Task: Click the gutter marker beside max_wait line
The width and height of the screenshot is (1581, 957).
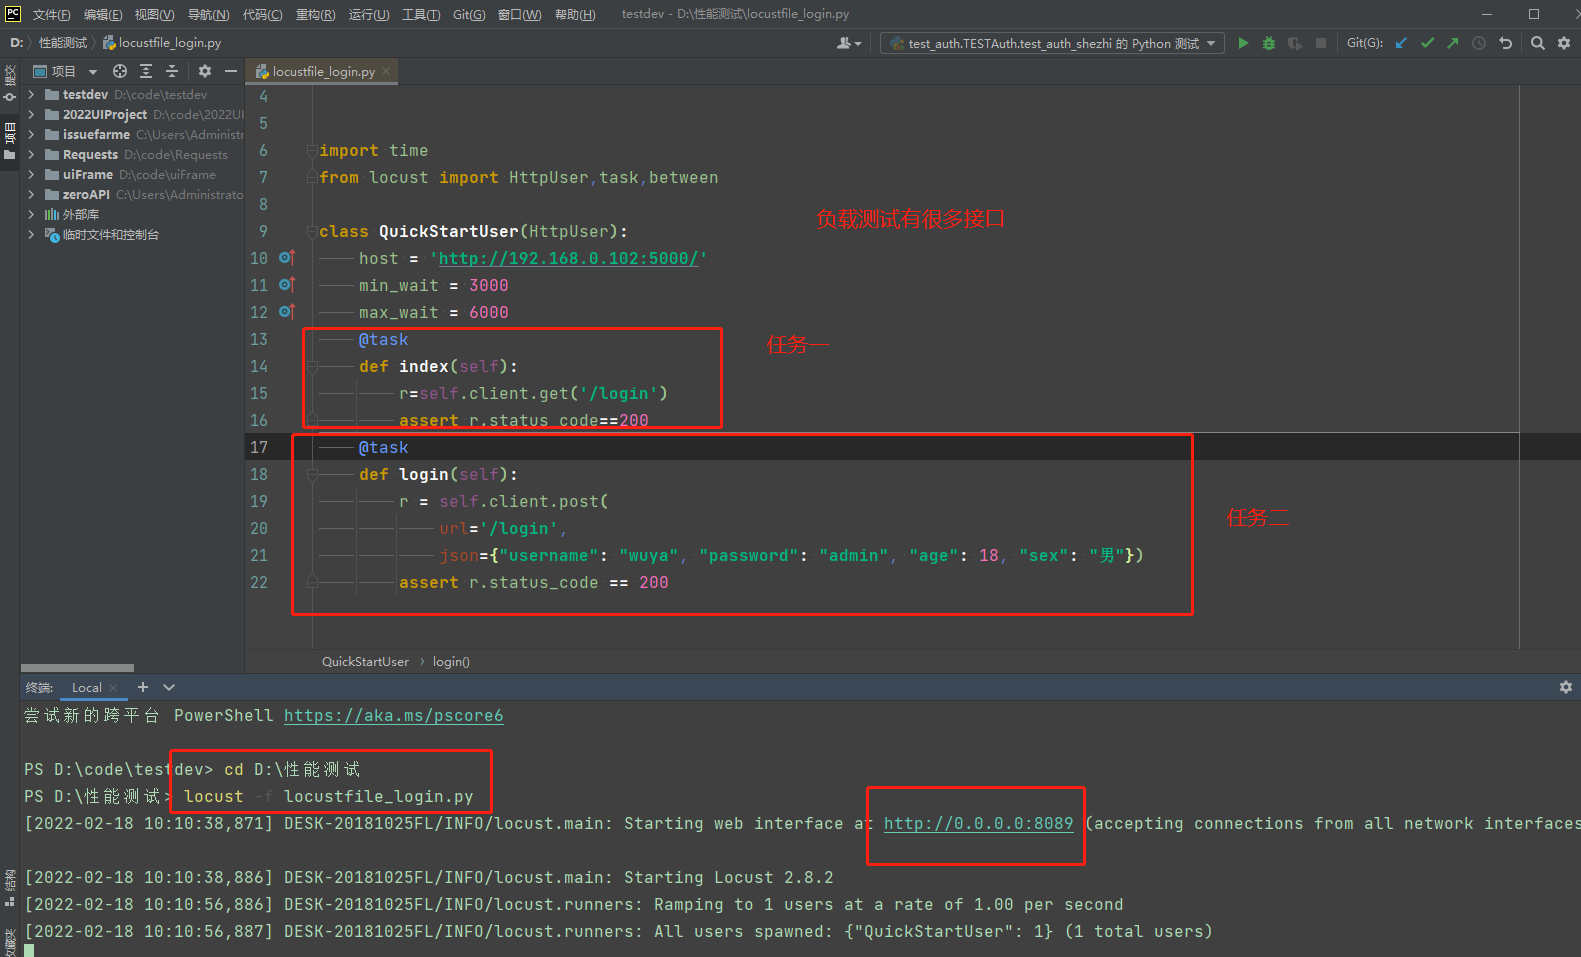Action: (x=287, y=312)
